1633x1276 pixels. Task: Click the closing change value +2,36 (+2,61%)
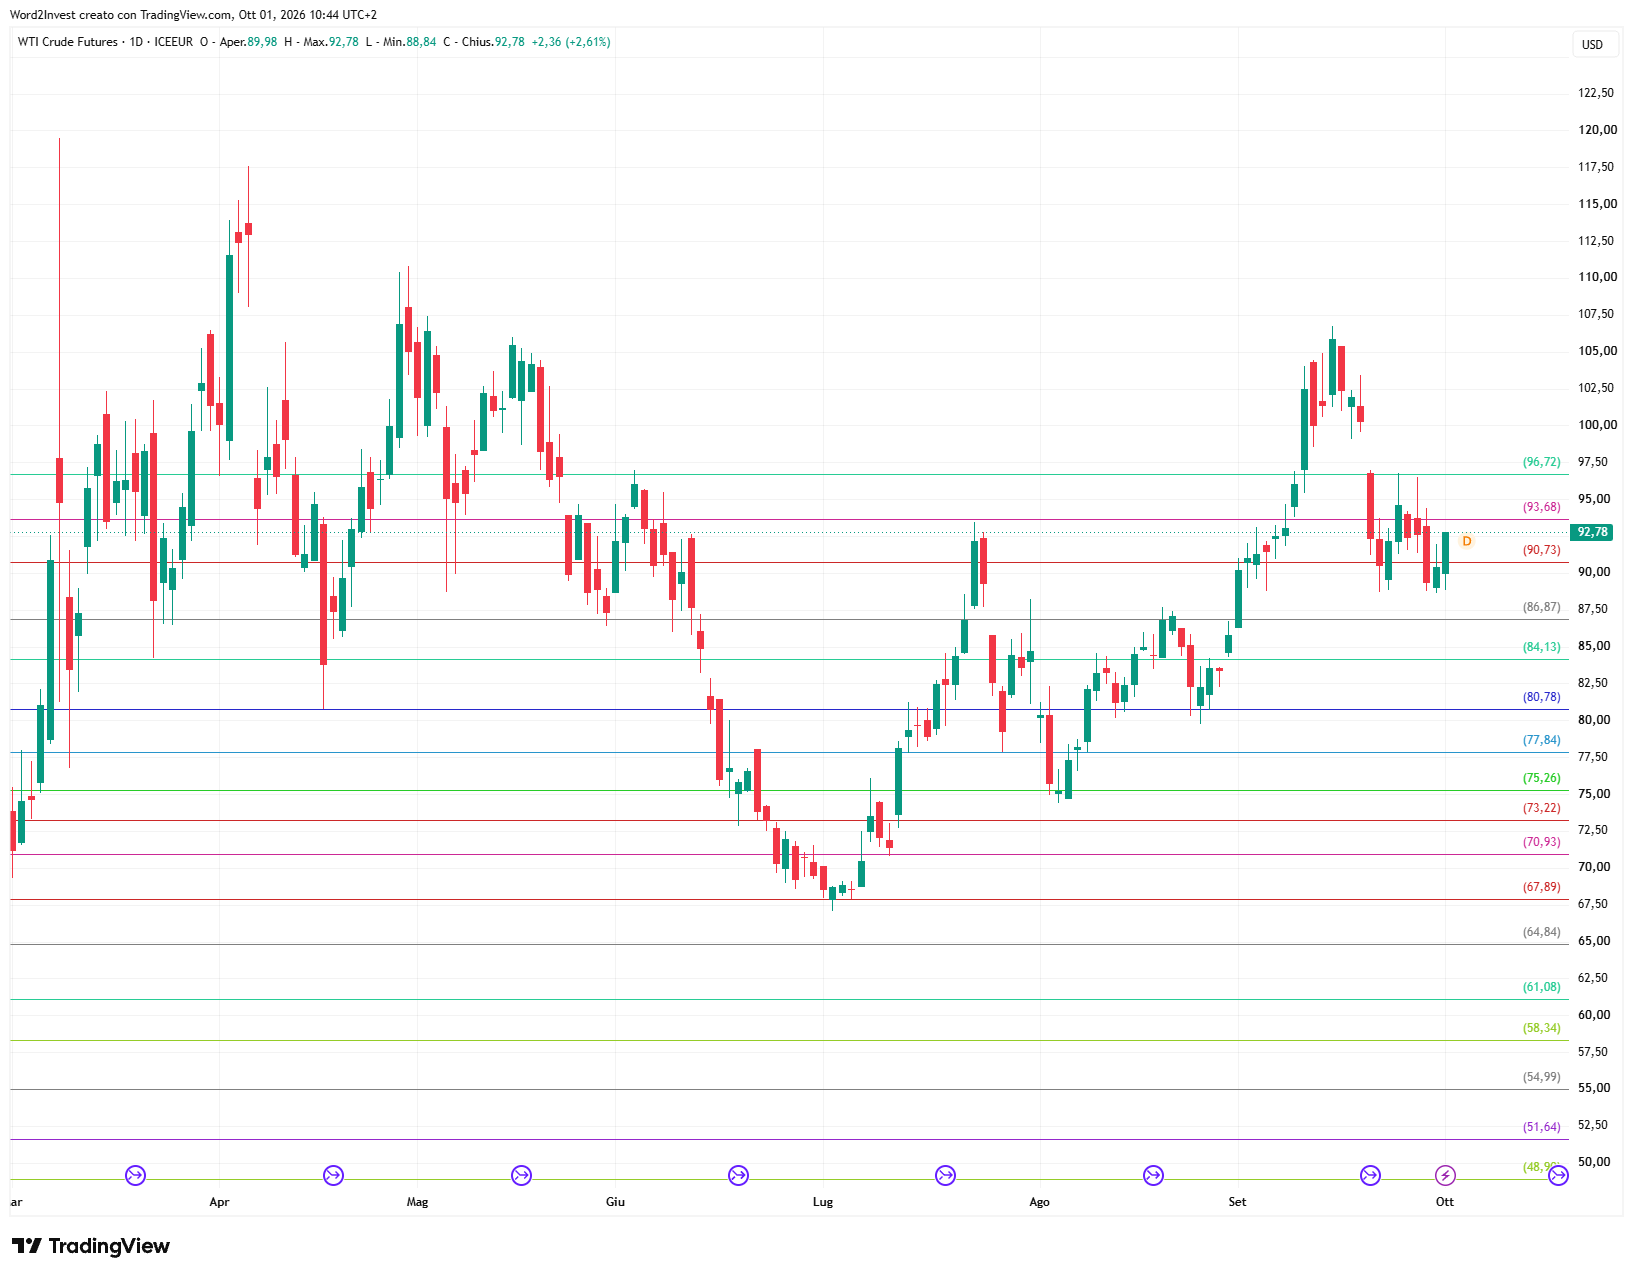click(x=571, y=42)
